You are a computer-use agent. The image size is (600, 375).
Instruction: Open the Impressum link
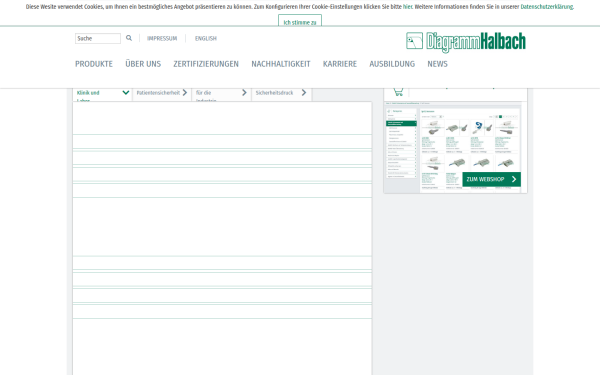point(162,38)
